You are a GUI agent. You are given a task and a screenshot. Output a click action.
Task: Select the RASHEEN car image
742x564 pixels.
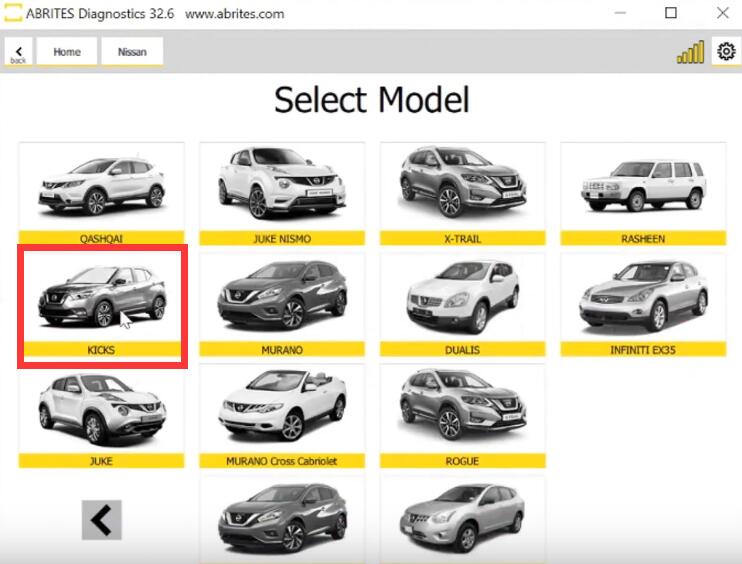tap(643, 186)
